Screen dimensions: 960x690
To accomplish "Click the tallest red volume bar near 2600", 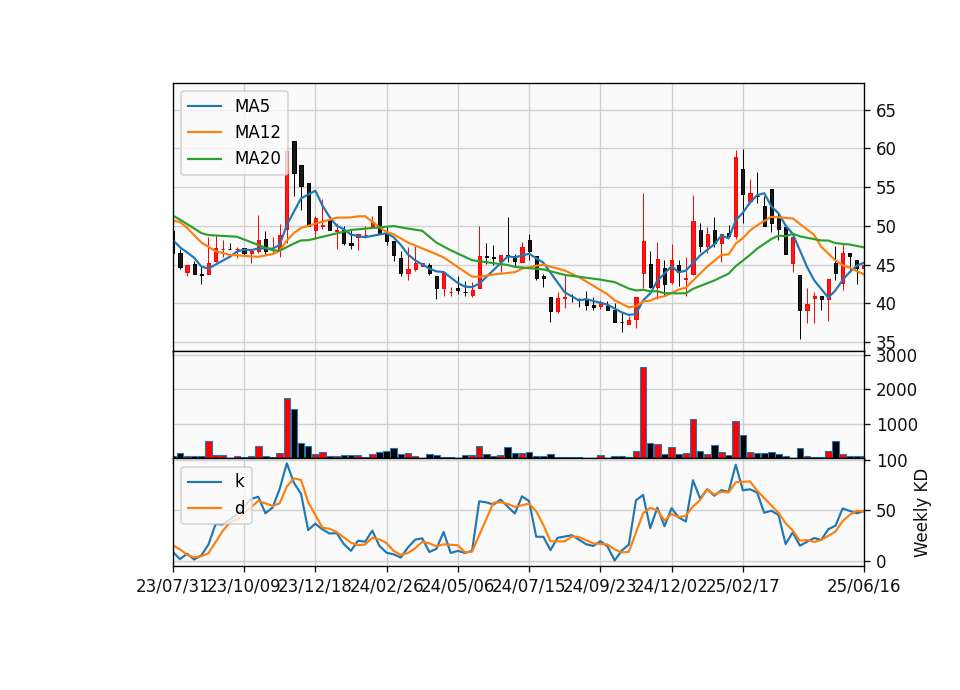I will point(643,413).
